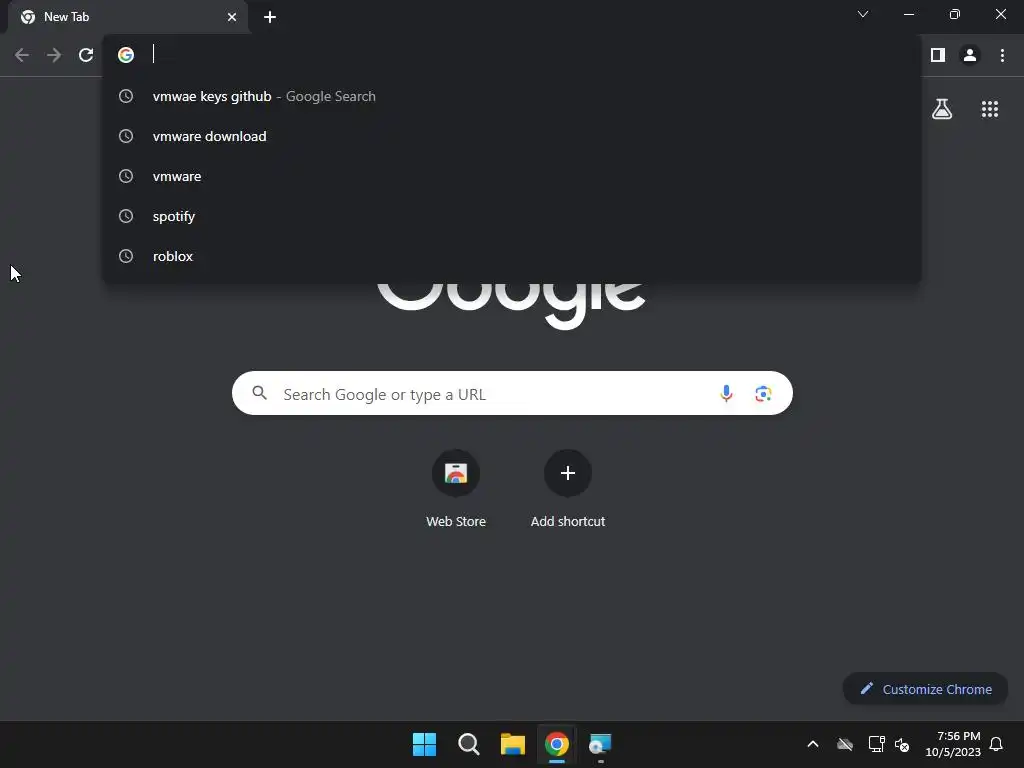This screenshot has width=1024, height=768.
Task: Reload the page with the refresh icon
Action: [86, 55]
